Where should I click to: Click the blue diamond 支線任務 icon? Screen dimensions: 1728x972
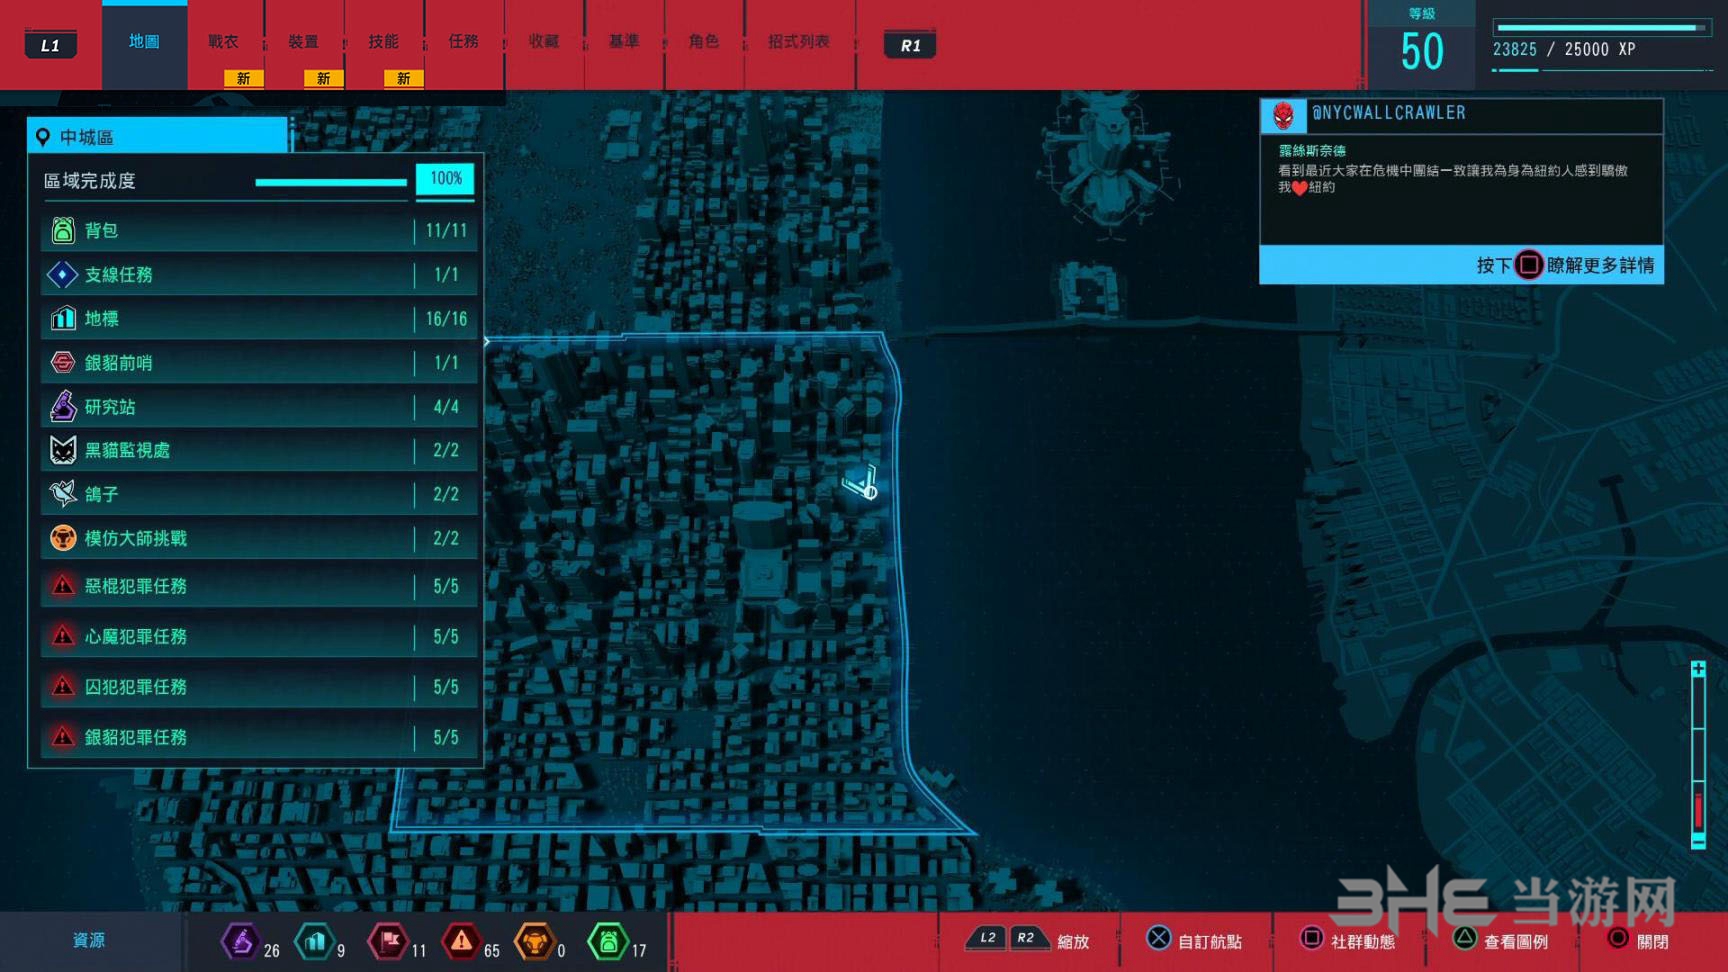pyautogui.click(x=63, y=274)
